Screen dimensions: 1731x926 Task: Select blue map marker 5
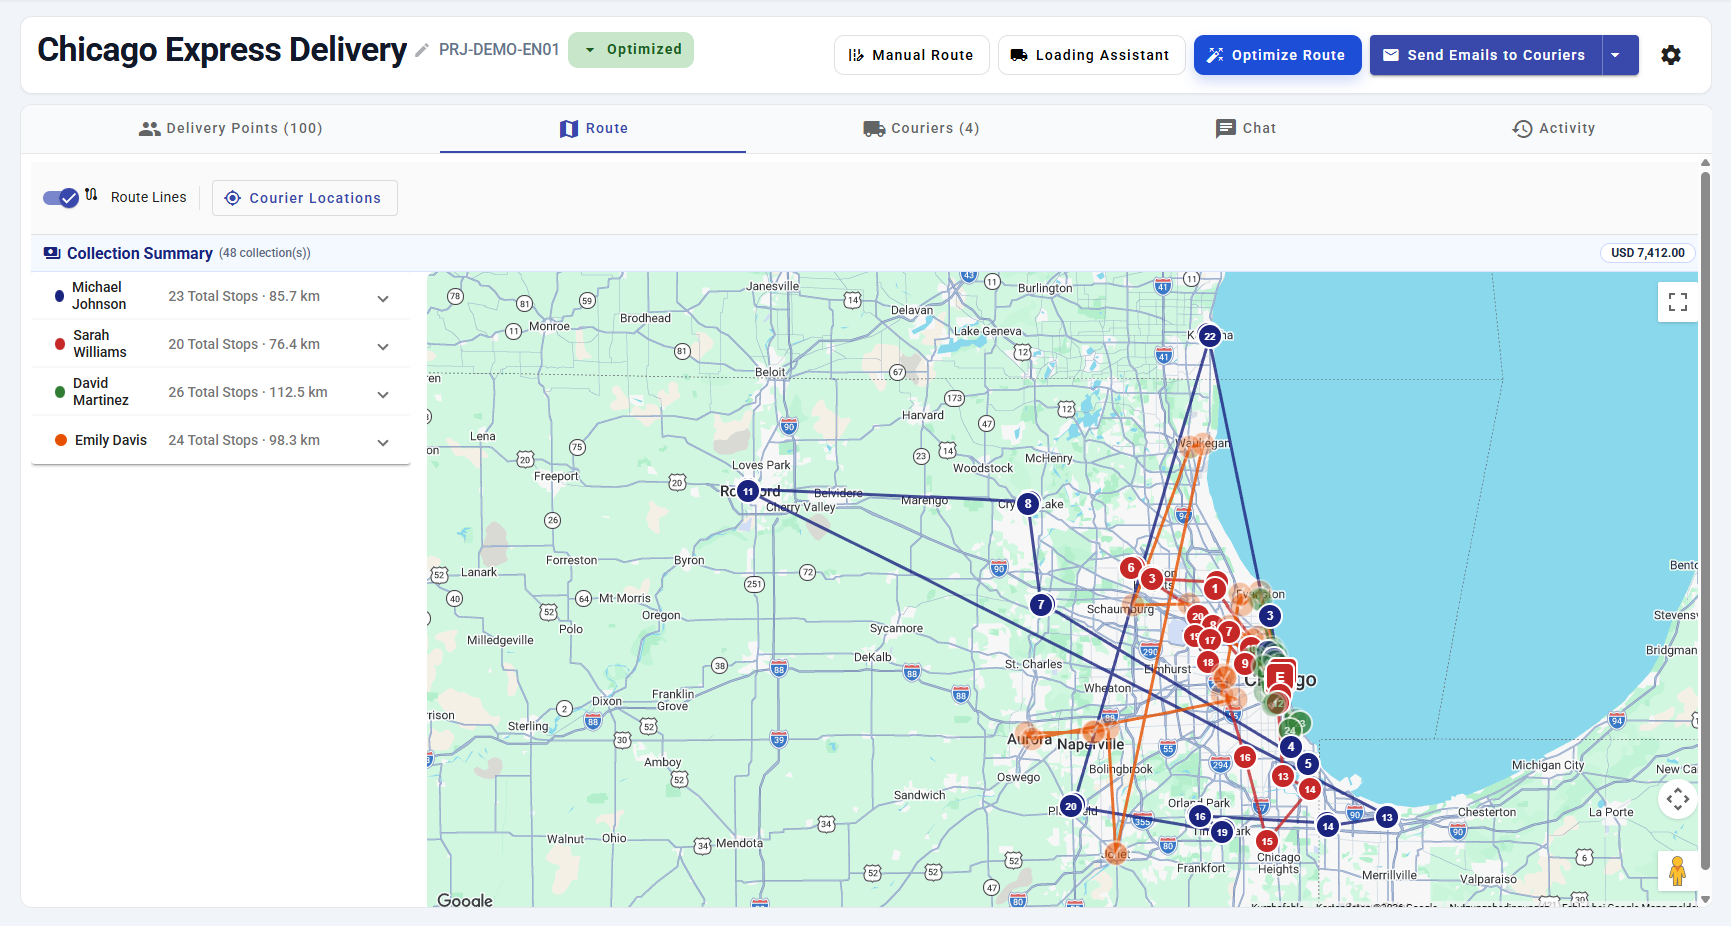click(x=1308, y=763)
